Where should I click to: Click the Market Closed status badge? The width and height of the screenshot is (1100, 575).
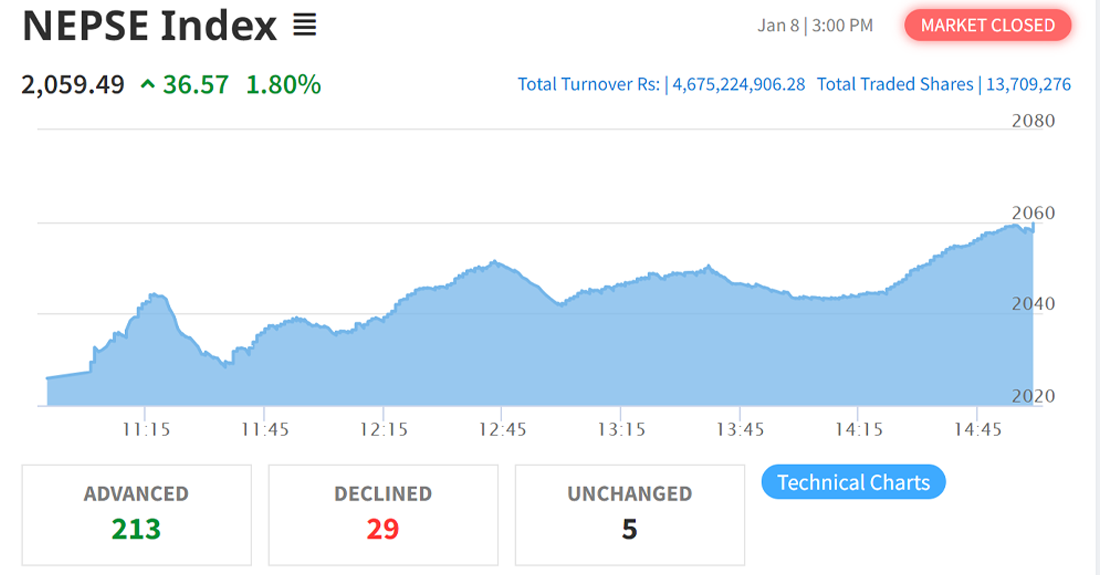(x=987, y=25)
